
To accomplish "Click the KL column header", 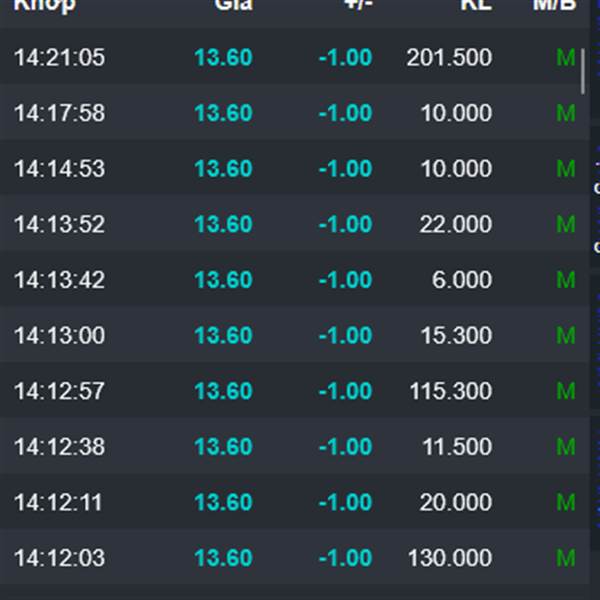I will click(476, 5).
